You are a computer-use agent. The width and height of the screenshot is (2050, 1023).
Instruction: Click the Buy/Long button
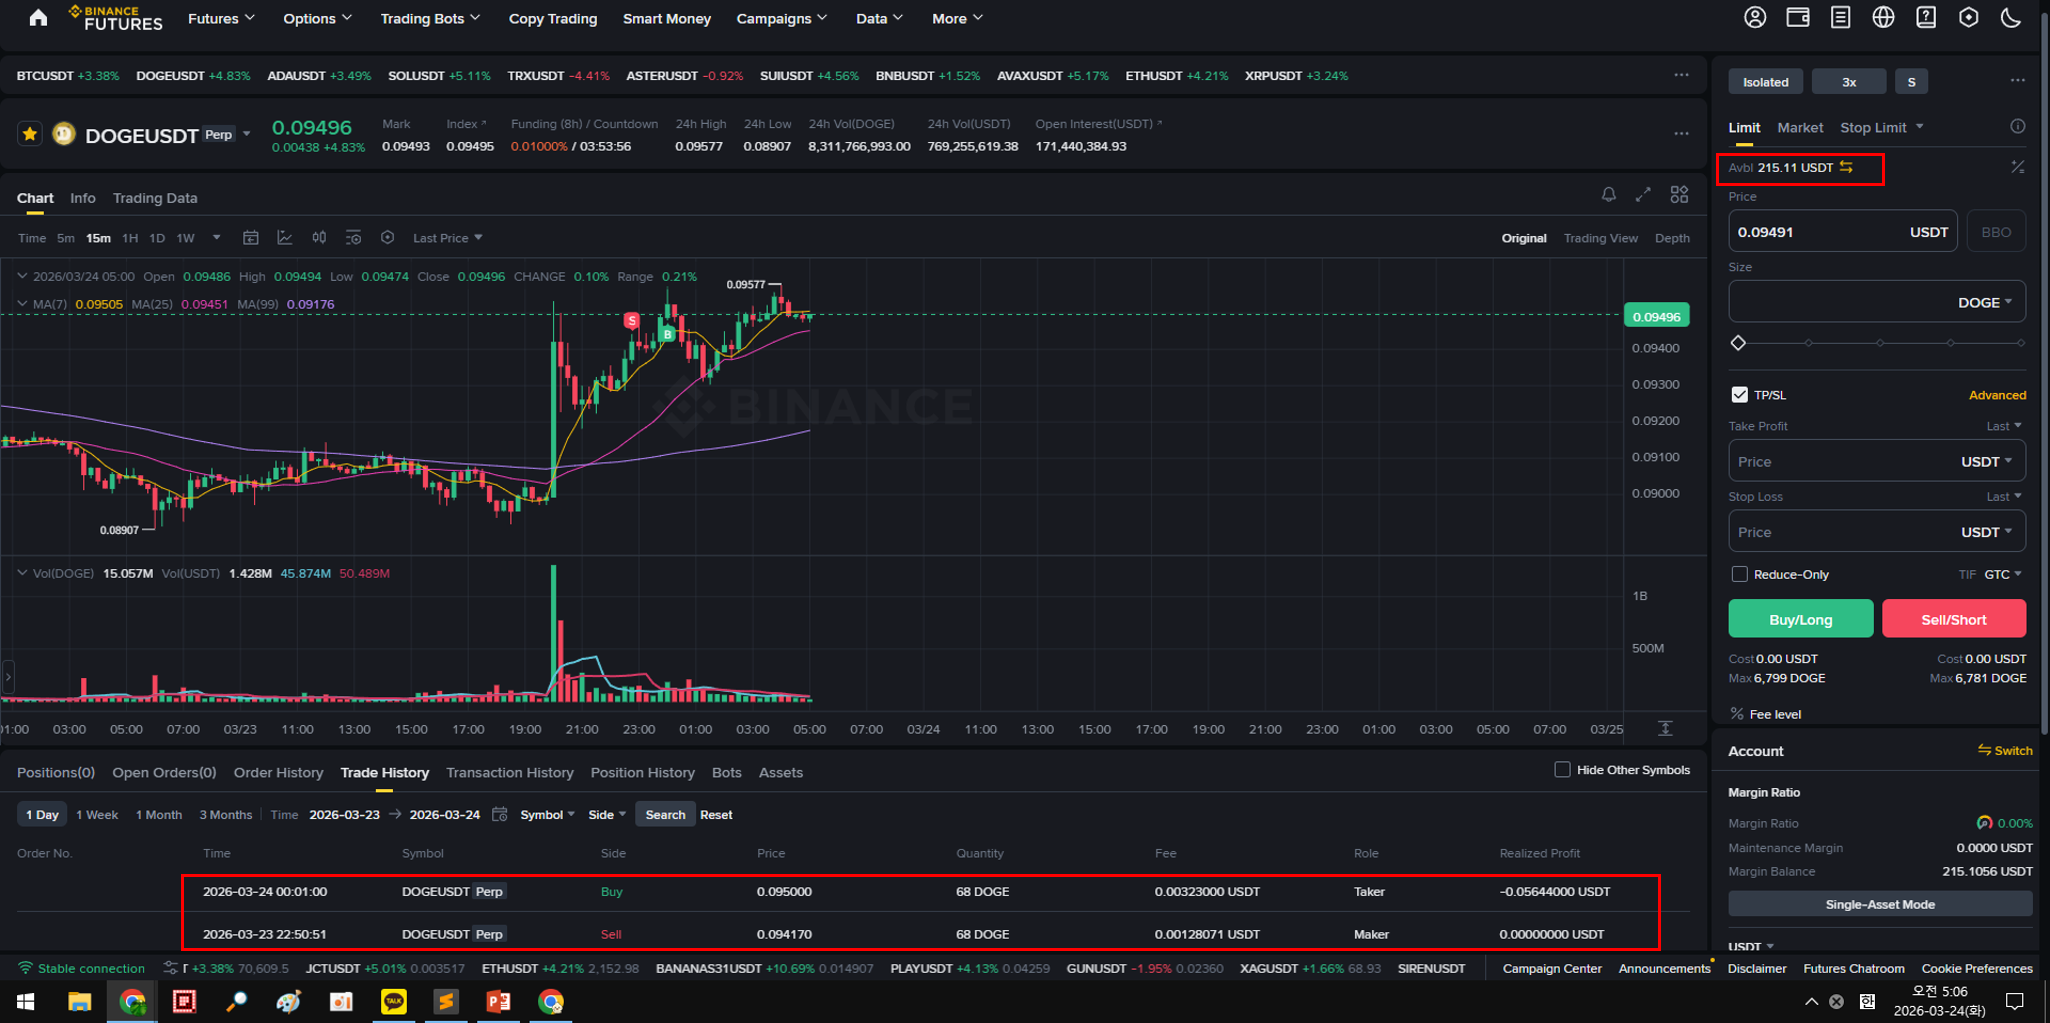(1800, 619)
